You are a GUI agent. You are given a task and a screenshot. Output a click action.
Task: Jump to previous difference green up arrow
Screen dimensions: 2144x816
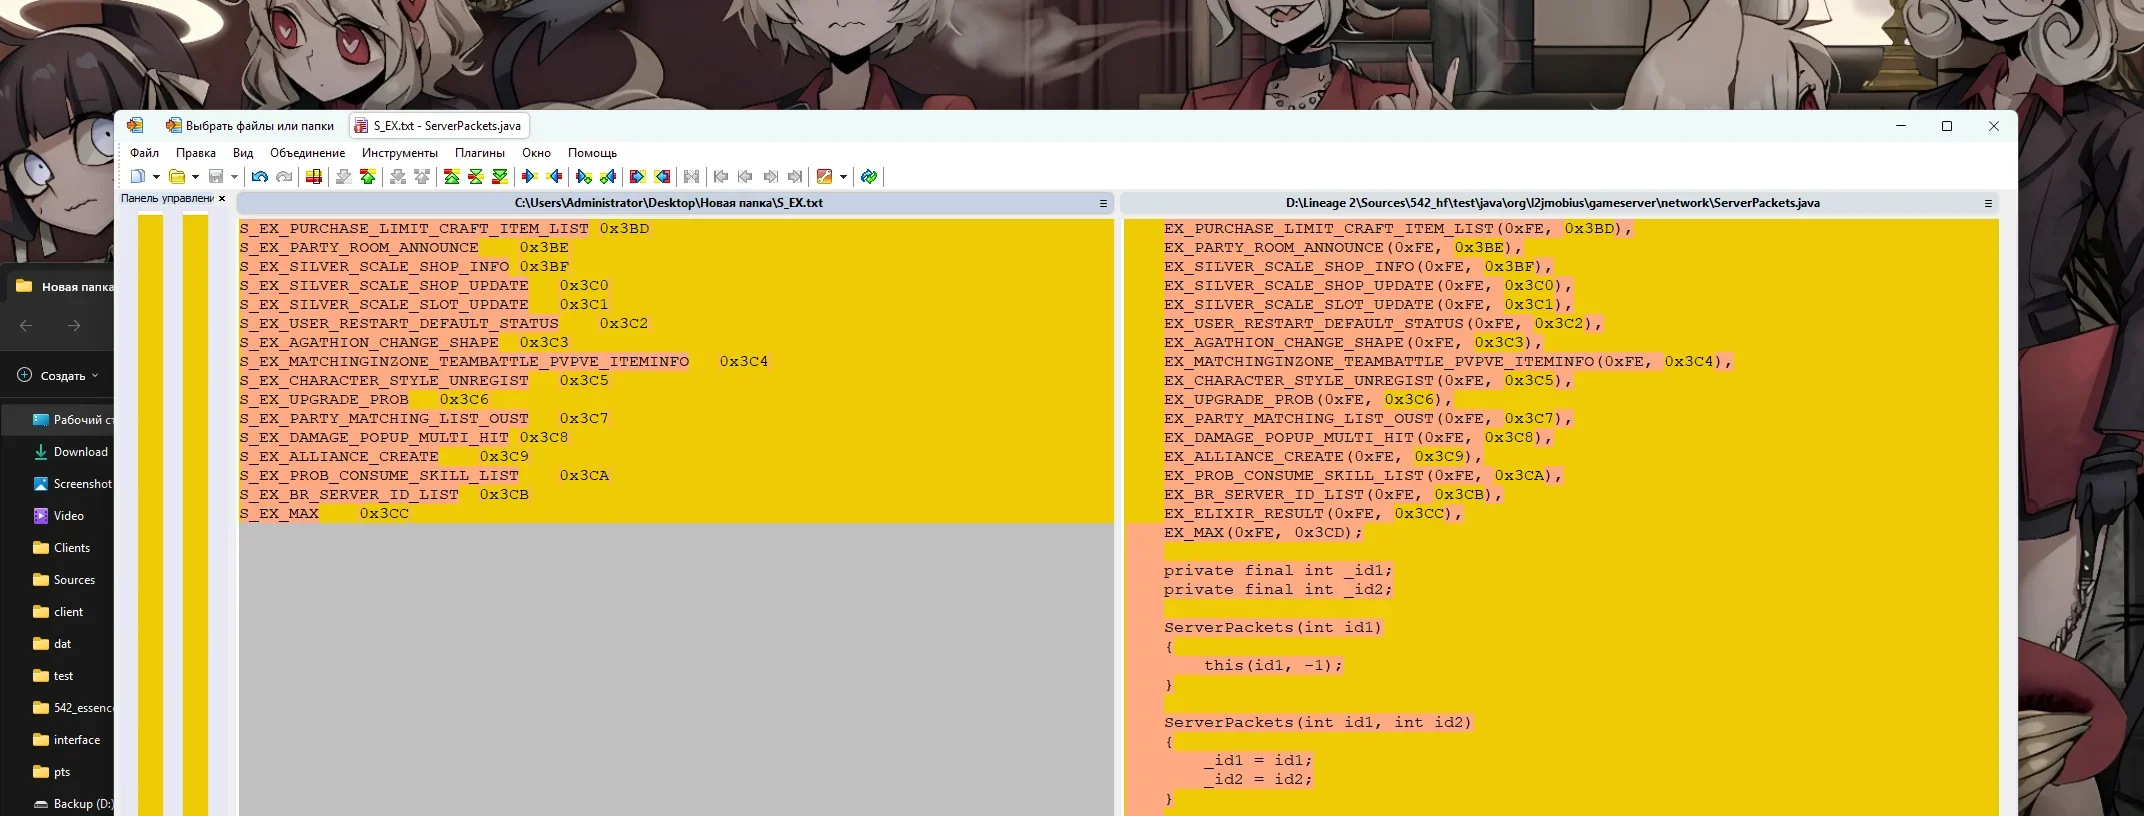coord(368,177)
